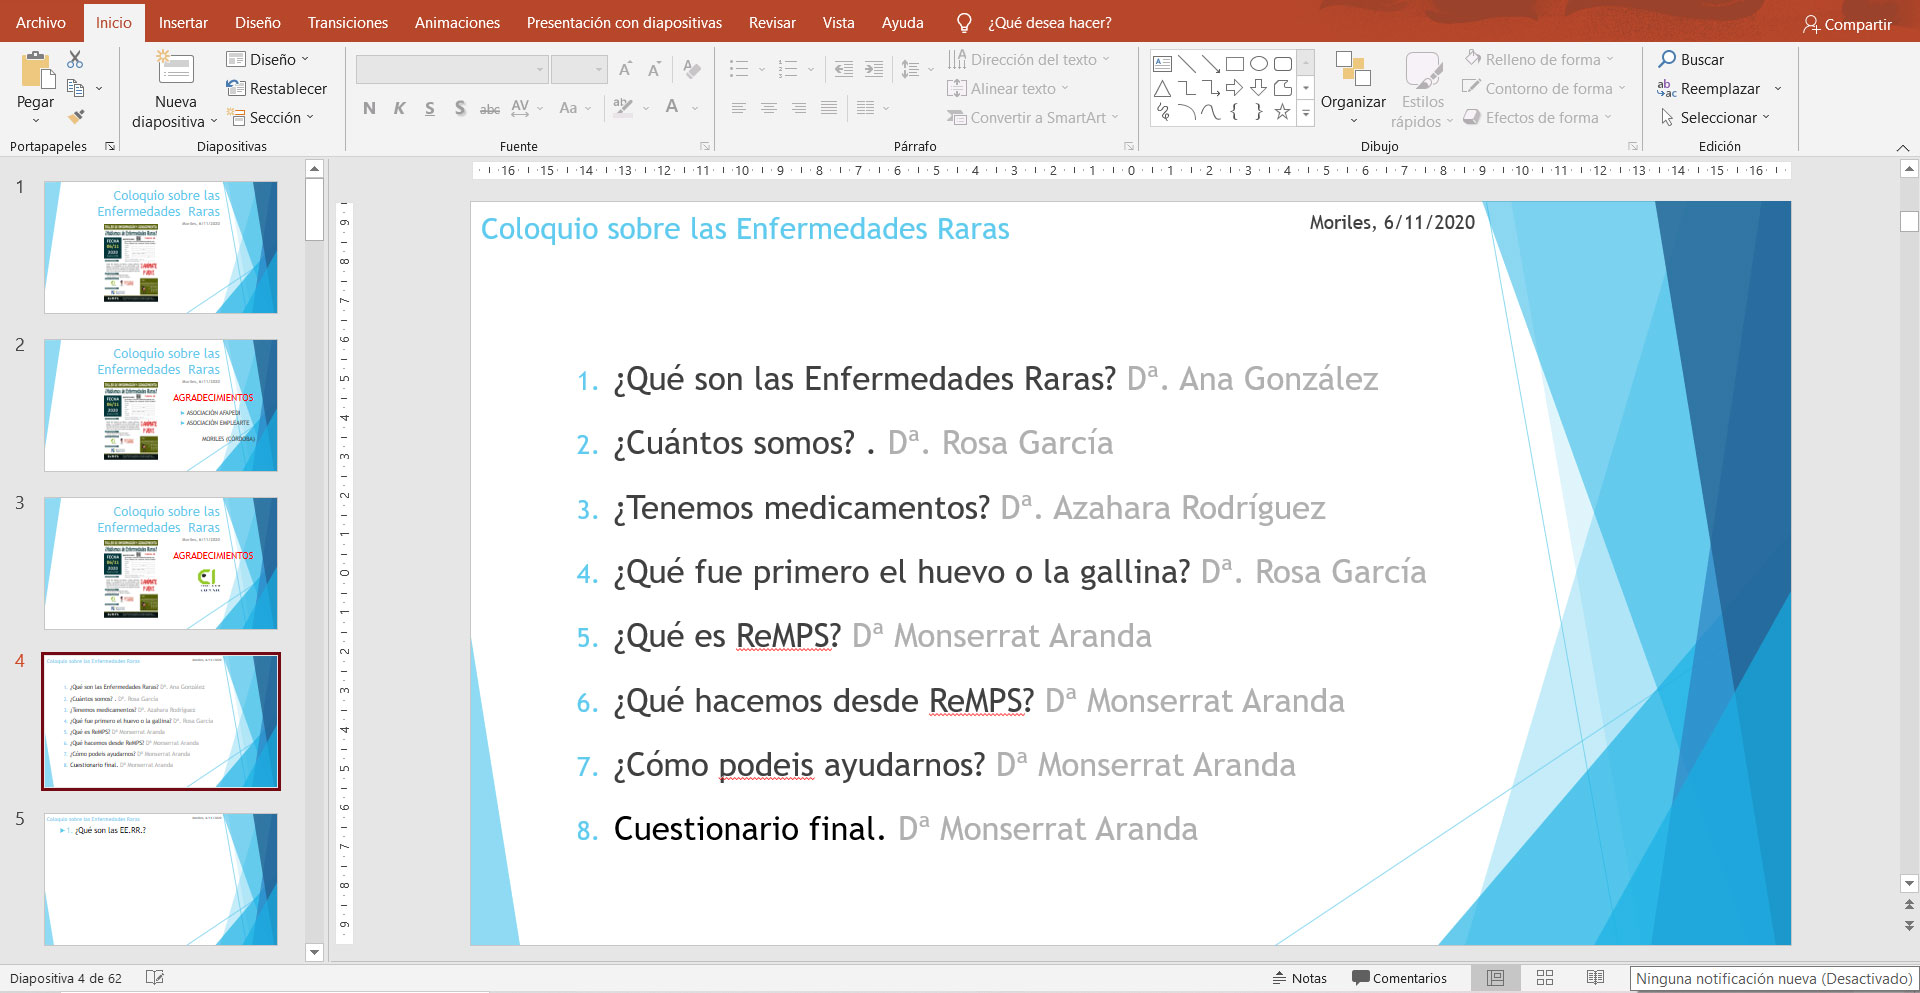The image size is (1920, 993).
Task: Click the slide panel vertical scrollbar thumb
Action: 314,210
